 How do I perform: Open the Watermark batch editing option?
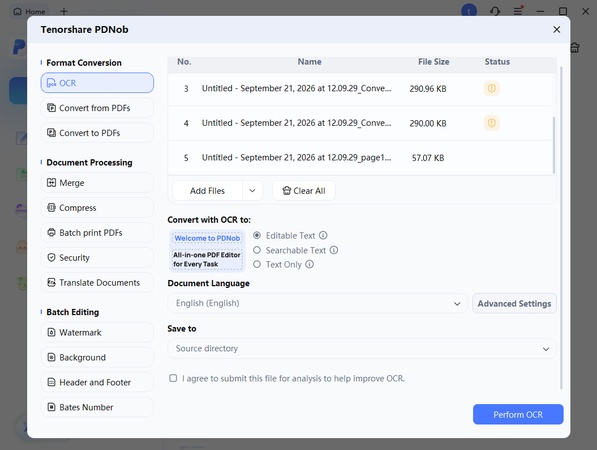(97, 332)
